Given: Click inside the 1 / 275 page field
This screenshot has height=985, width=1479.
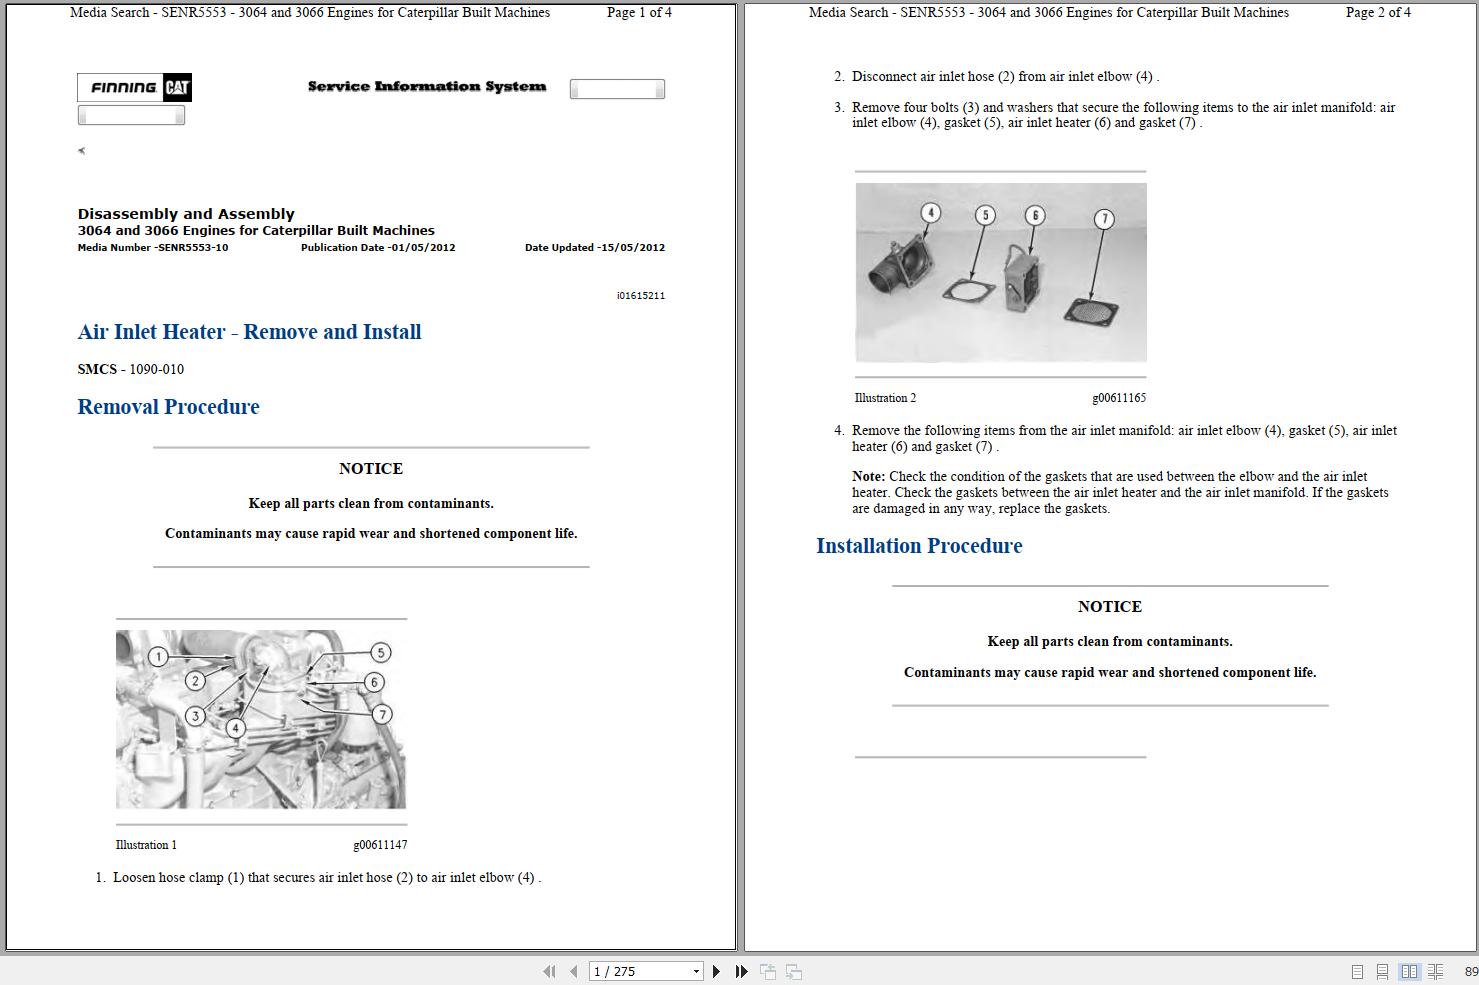Looking at the screenshot, I should (x=630, y=971).
